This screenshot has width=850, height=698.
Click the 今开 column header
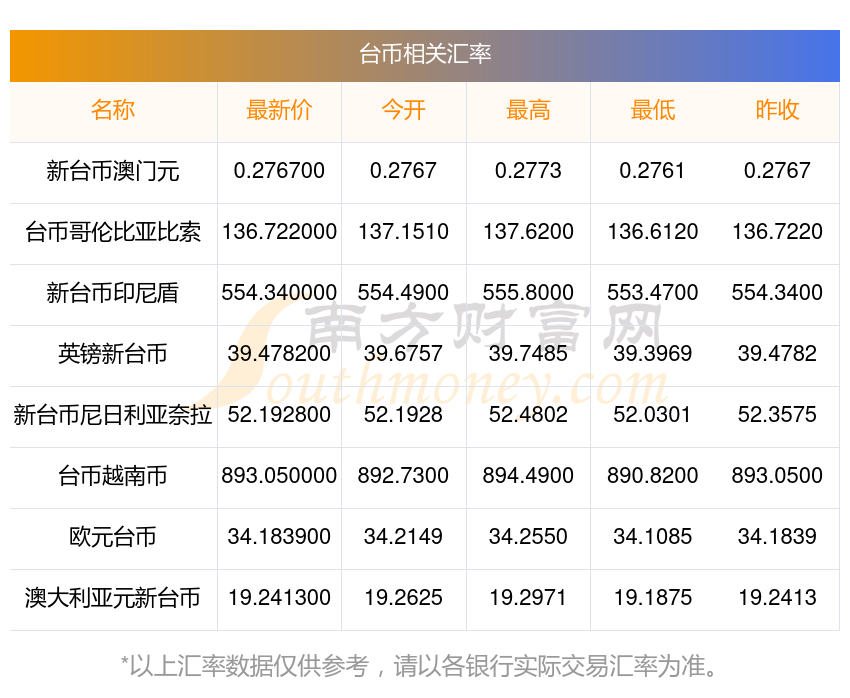coord(403,110)
